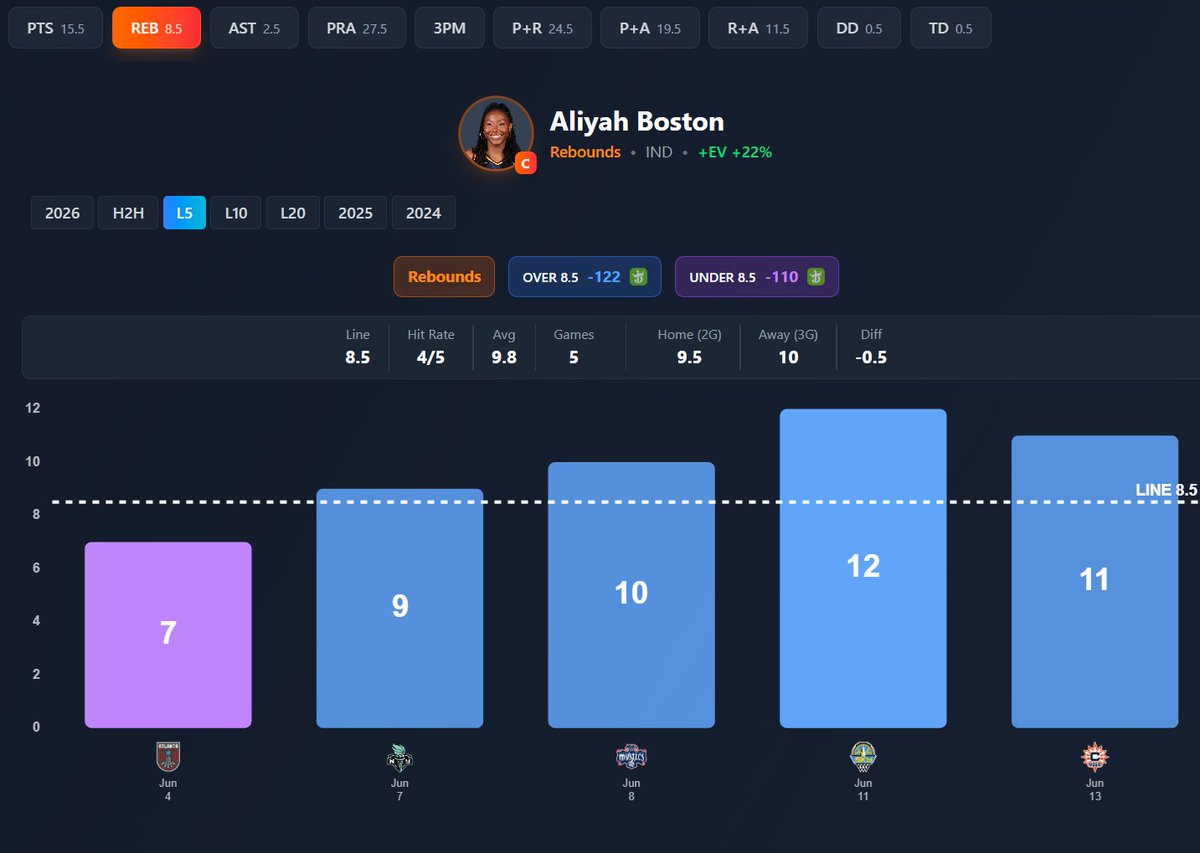Click the Jun 13 bar showing 11

tap(1094, 582)
